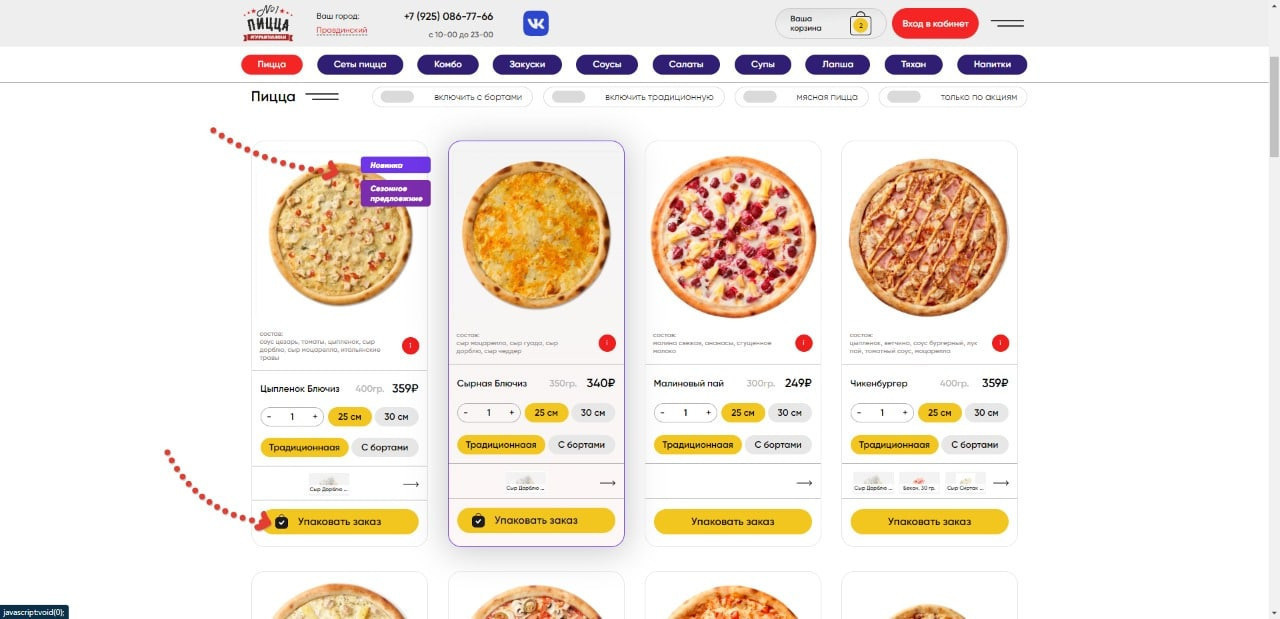This screenshot has width=1280, height=619.
Task: Open the VK social network icon
Action: tap(536, 23)
